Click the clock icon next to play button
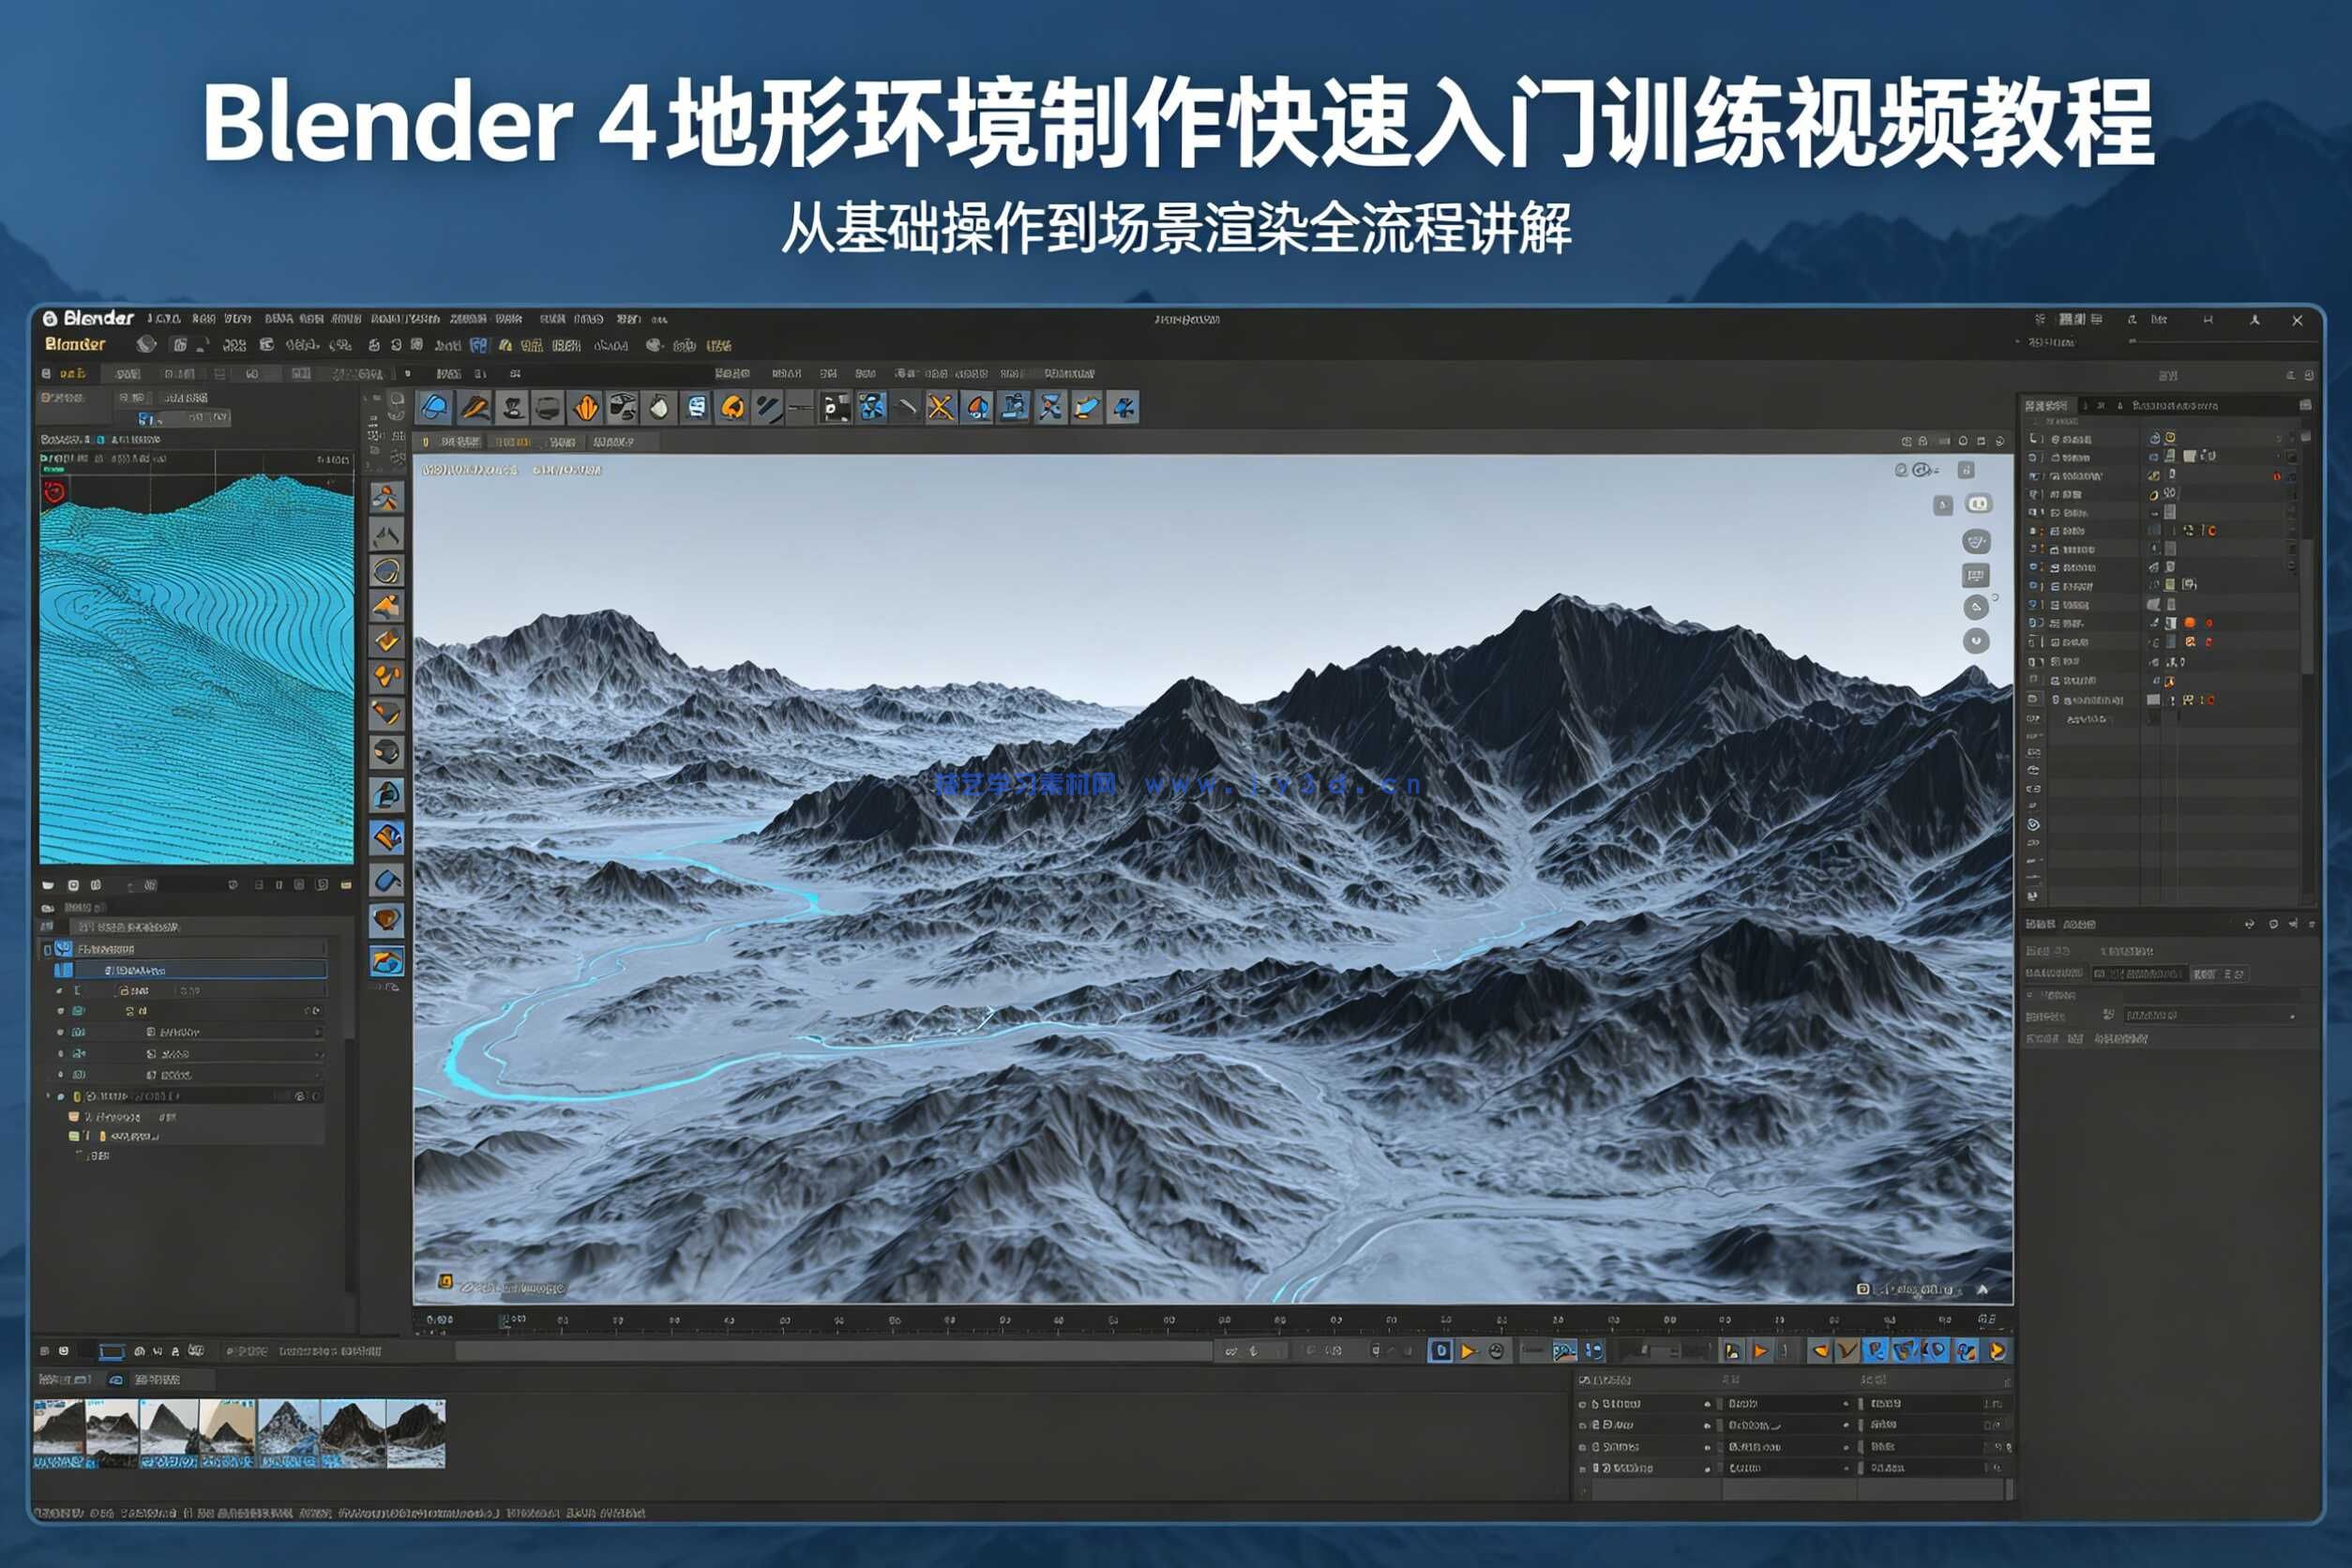This screenshot has height=1568, width=2352. click(x=1496, y=1351)
